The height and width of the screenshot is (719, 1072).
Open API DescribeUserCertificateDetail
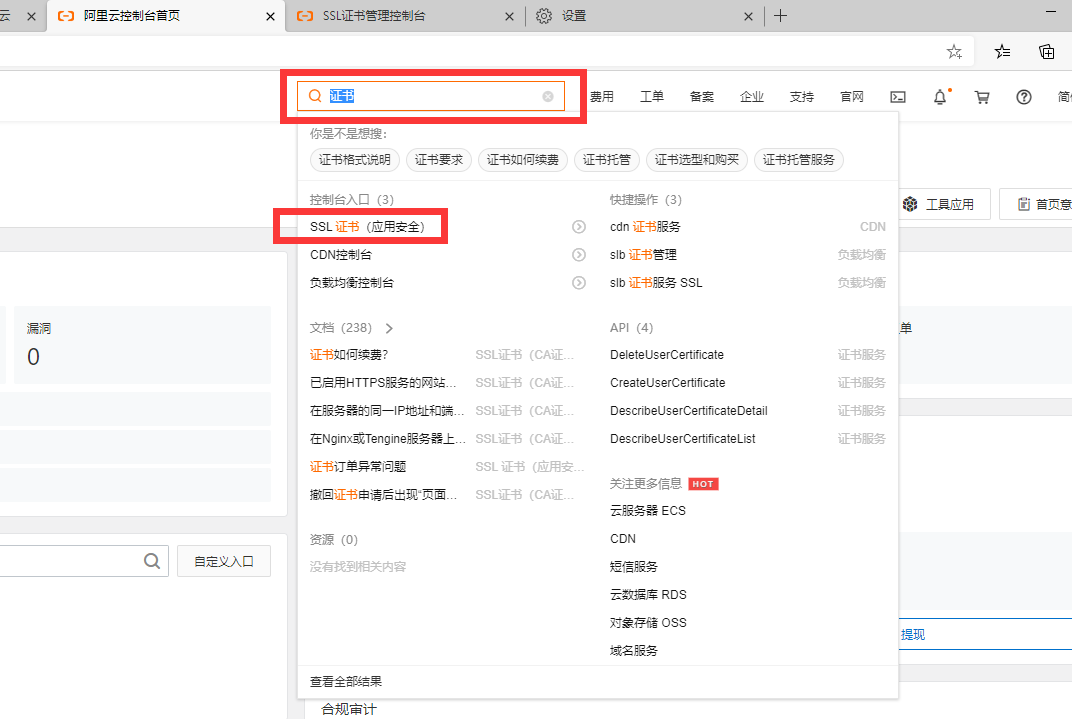688,411
